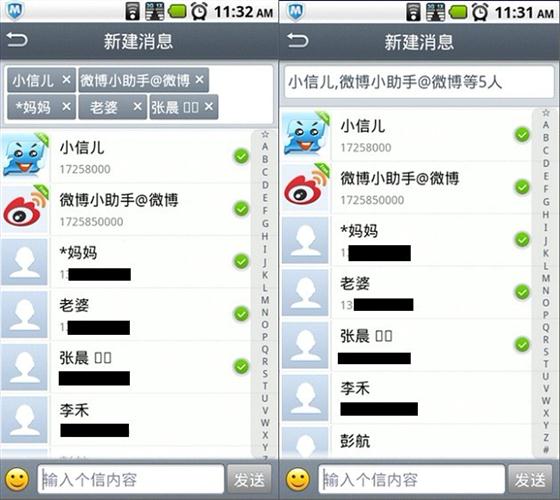Uncheck 张晨 contact on the 11:31 AM screen

click(x=522, y=345)
